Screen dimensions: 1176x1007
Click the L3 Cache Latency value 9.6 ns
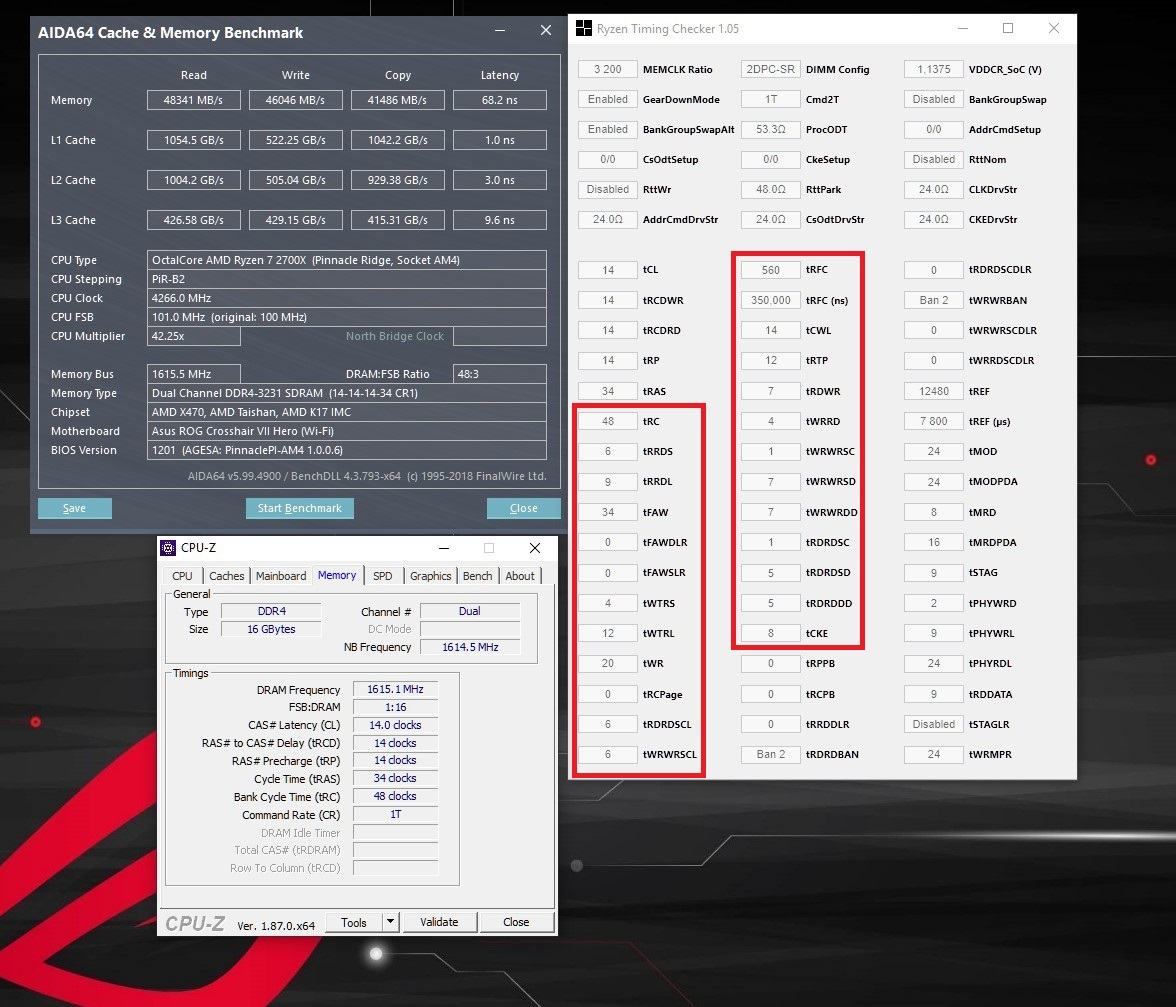tap(500, 220)
